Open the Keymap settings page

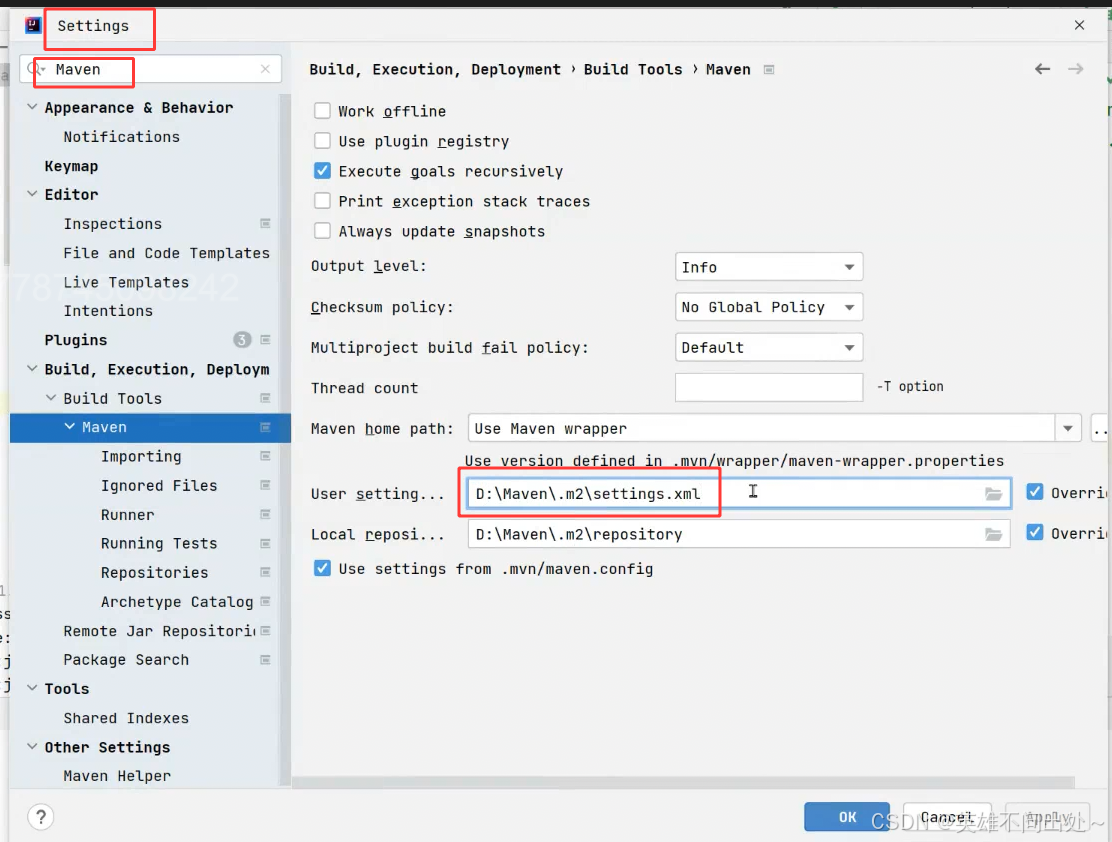click(x=72, y=166)
